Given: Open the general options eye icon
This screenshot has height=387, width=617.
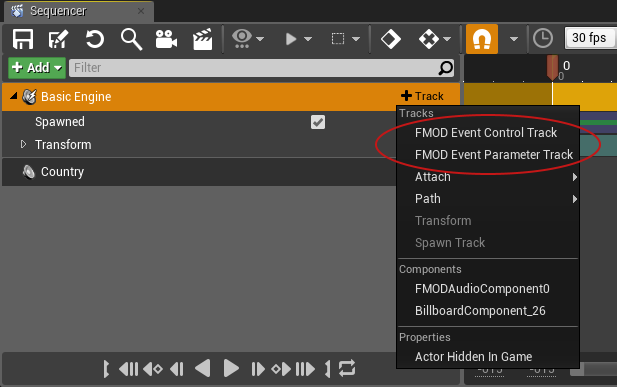Looking at the screenshot, I should [242, 39].
